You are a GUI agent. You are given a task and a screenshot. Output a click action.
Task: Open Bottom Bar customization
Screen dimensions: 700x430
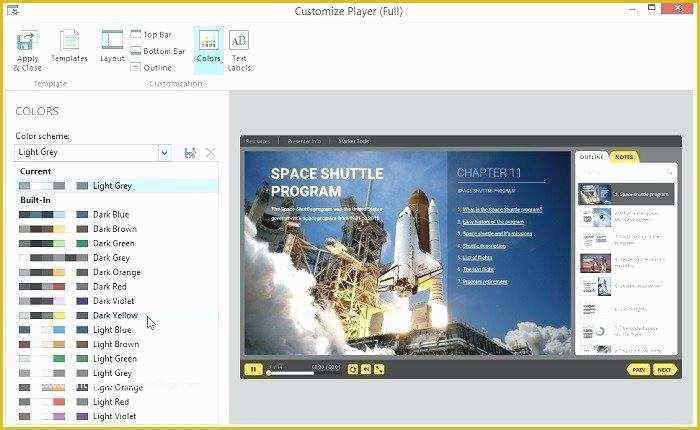158,51
